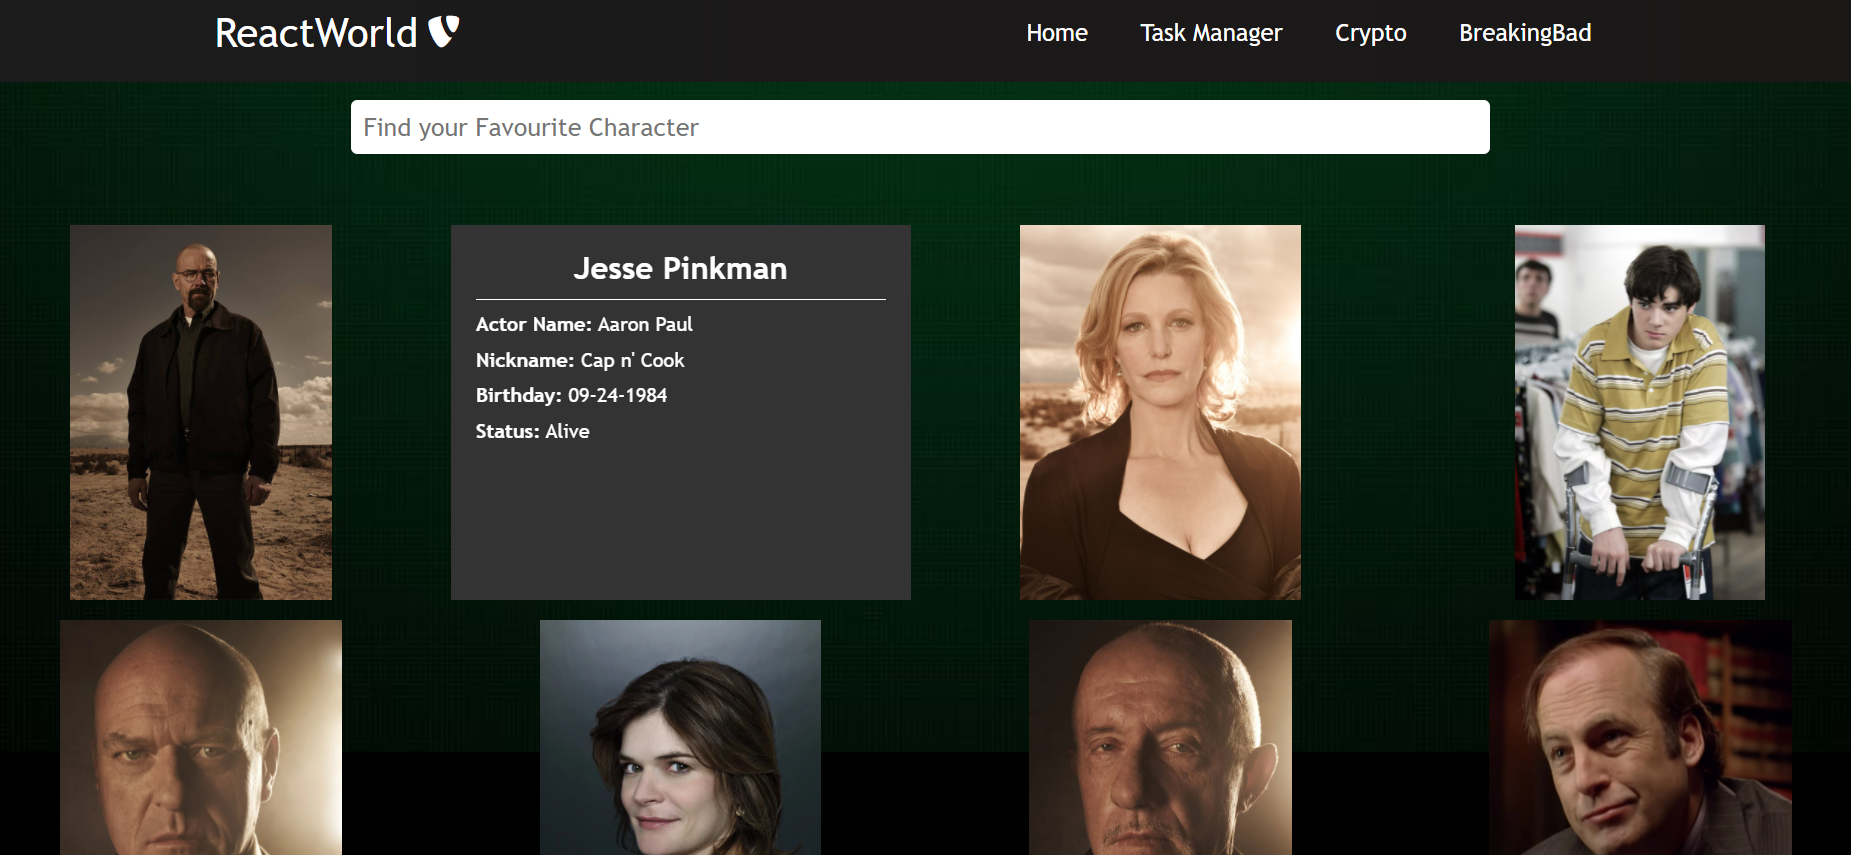The width and height of the screenshot is (1851, 855).
Task: Click the Nickname: Cap n' Cook line
Action: pos(580,360)
